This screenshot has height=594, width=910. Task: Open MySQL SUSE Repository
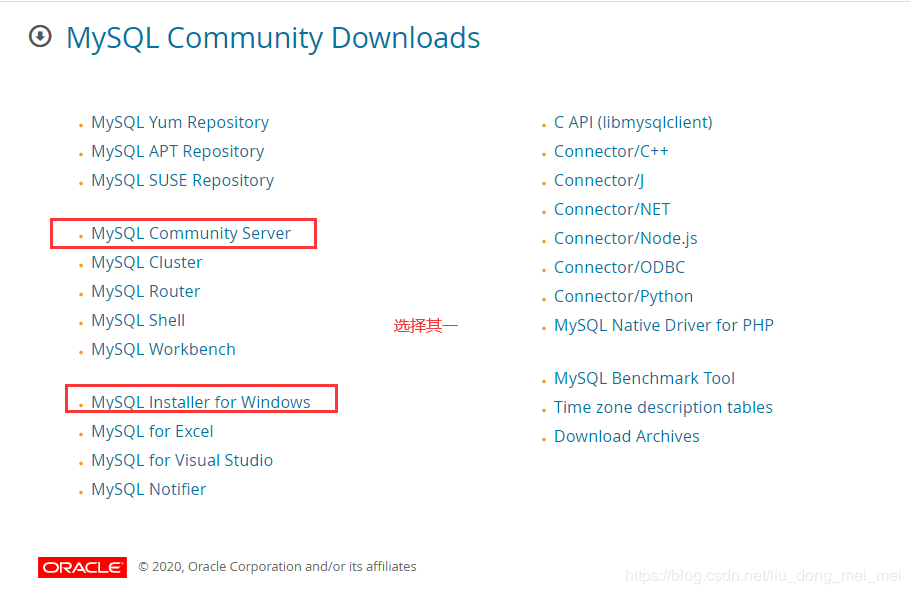pyautogui.click(x=182, y=180)
